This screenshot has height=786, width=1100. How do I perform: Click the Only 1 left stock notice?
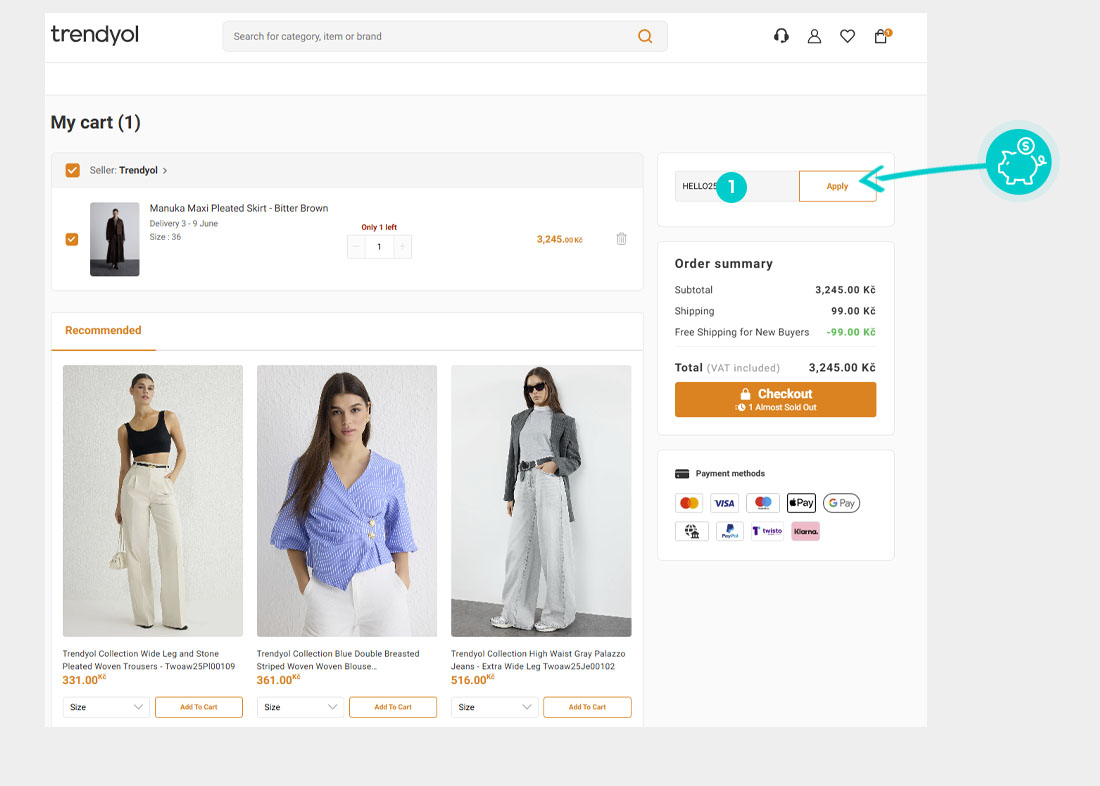pos(379,227)
